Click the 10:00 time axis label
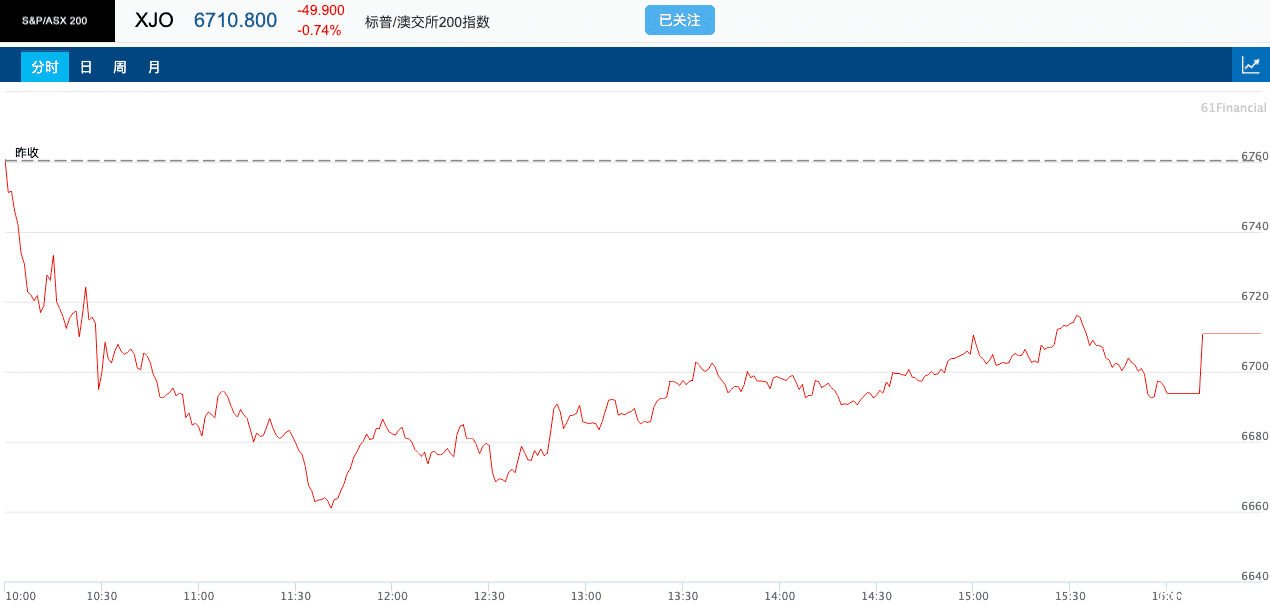Image resolution: width=1270 pixels, height=610 pixels. (21, 596)
